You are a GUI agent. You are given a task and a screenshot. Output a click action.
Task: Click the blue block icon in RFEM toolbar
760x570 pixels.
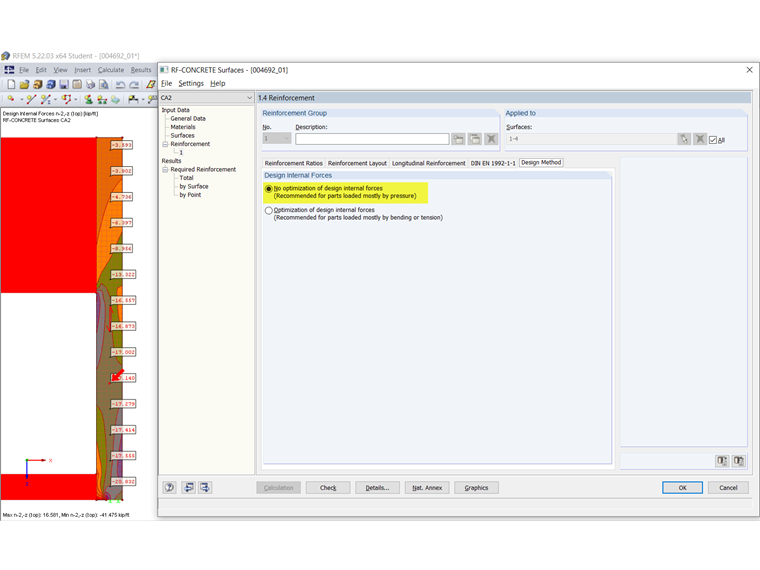[x=50, y=84]
